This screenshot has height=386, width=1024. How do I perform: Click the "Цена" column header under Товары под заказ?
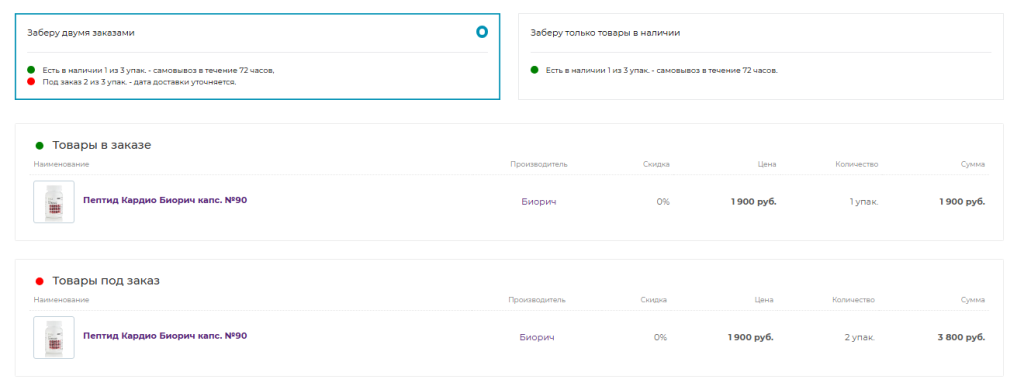[765, 300]
